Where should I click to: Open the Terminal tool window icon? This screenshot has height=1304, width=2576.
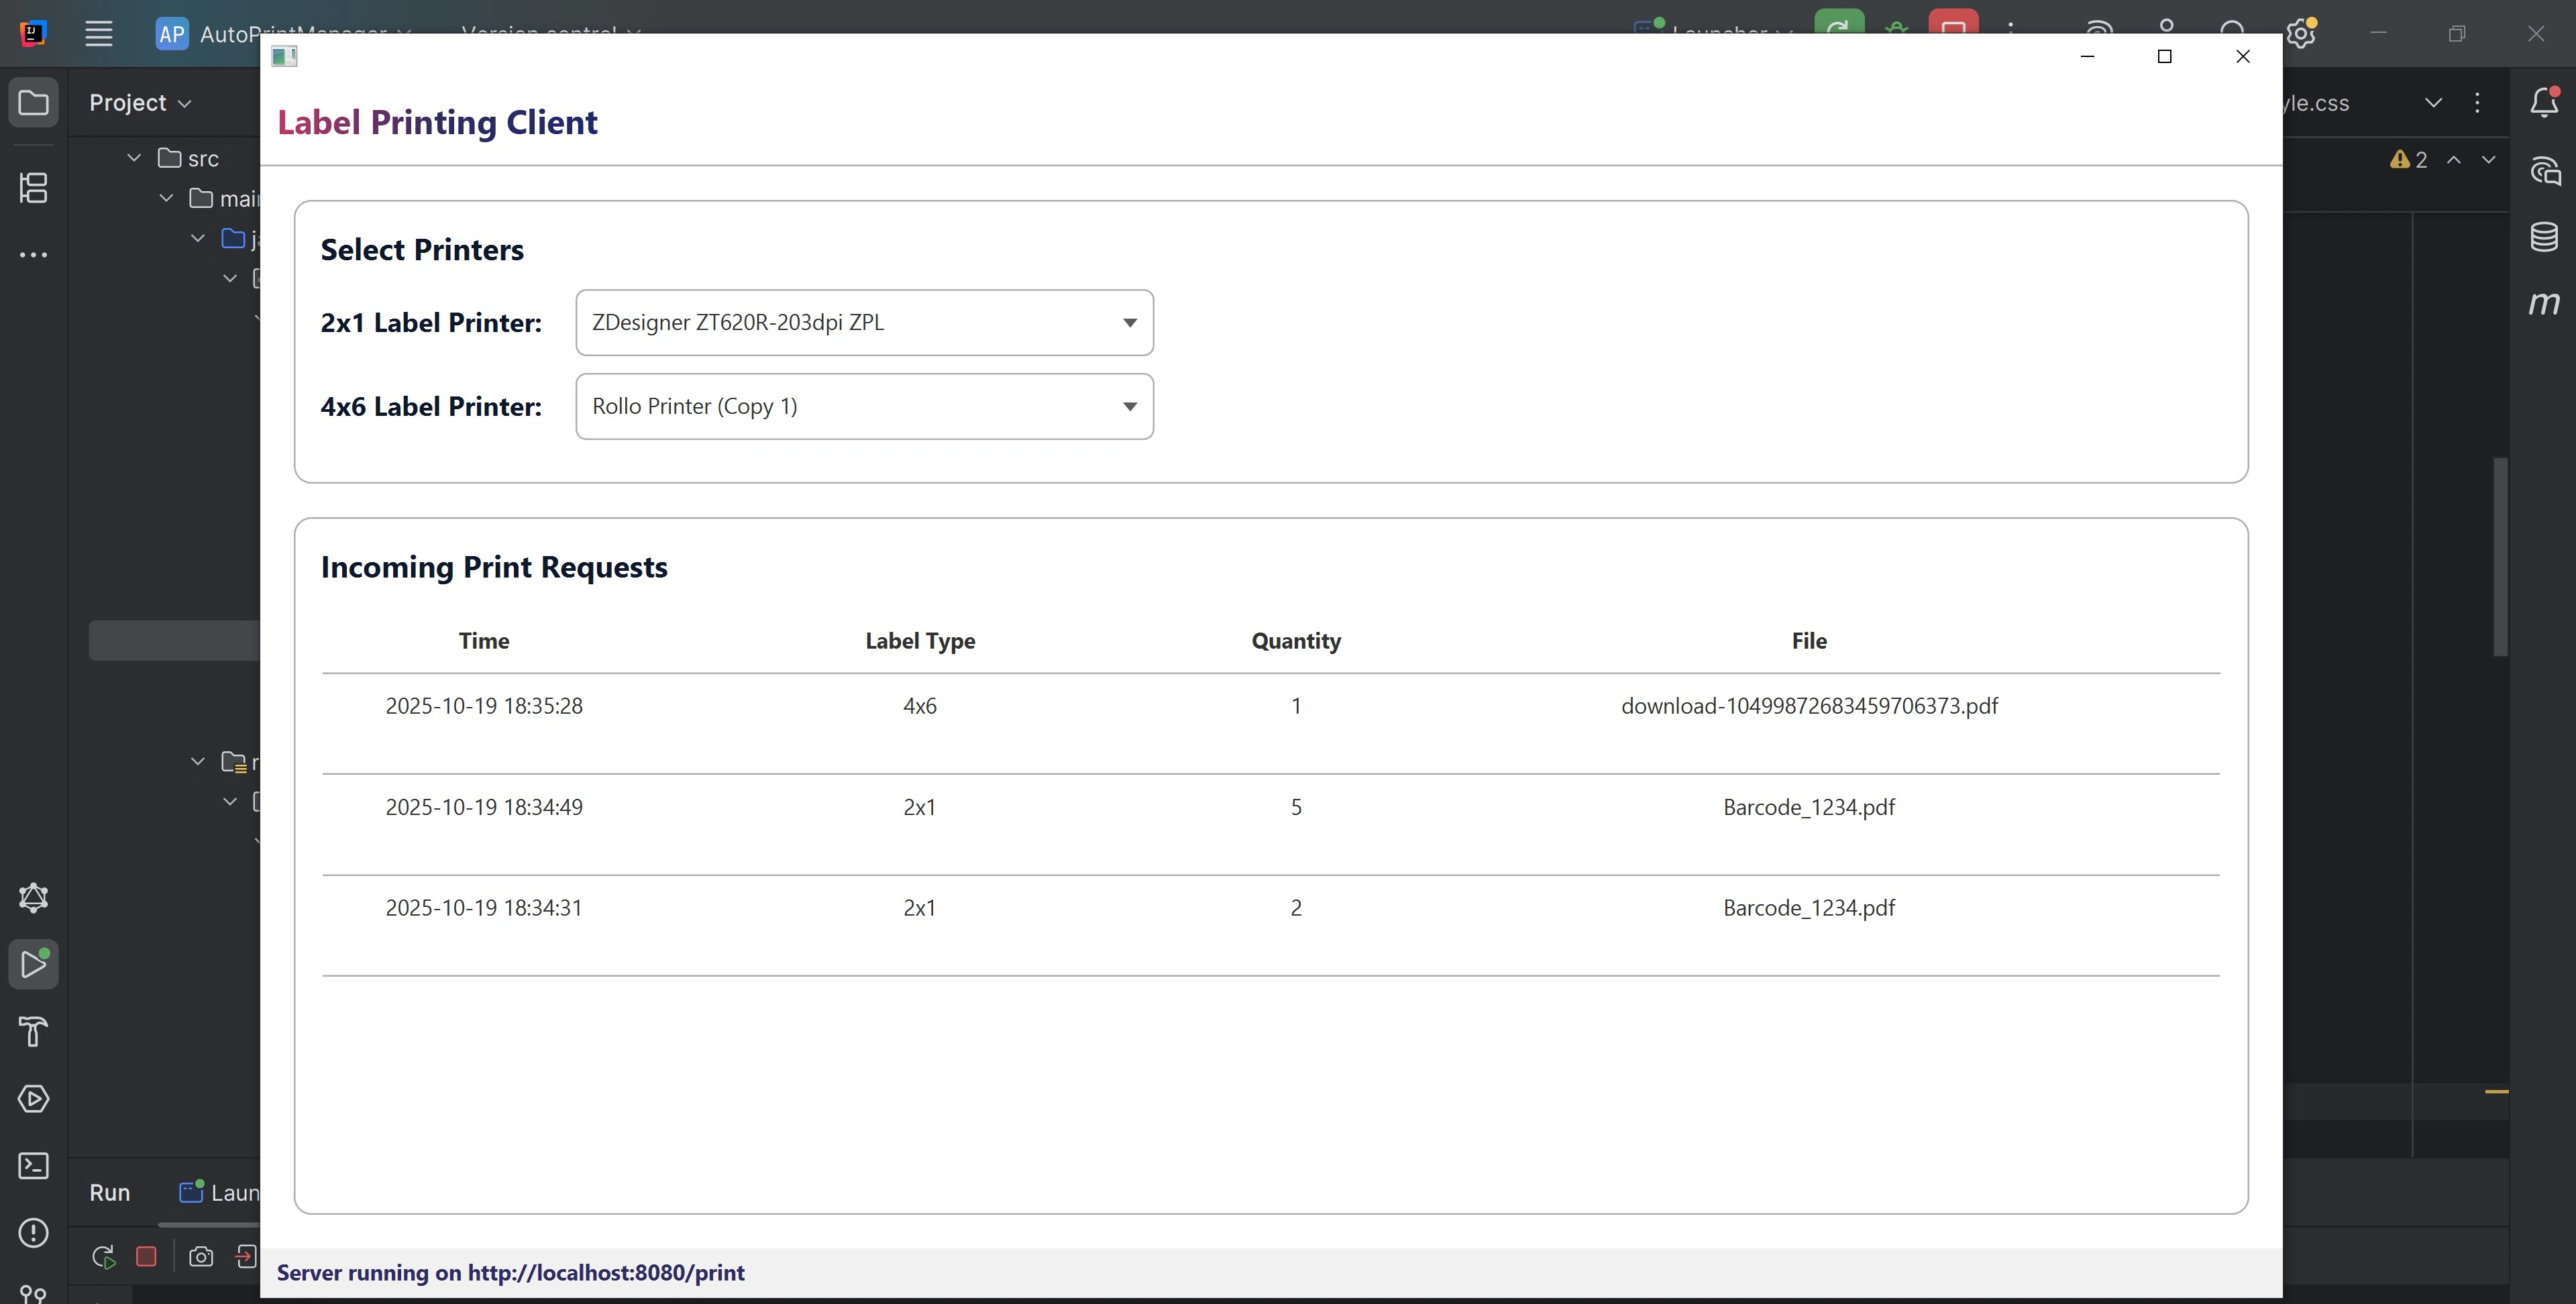coord(33,1166)
